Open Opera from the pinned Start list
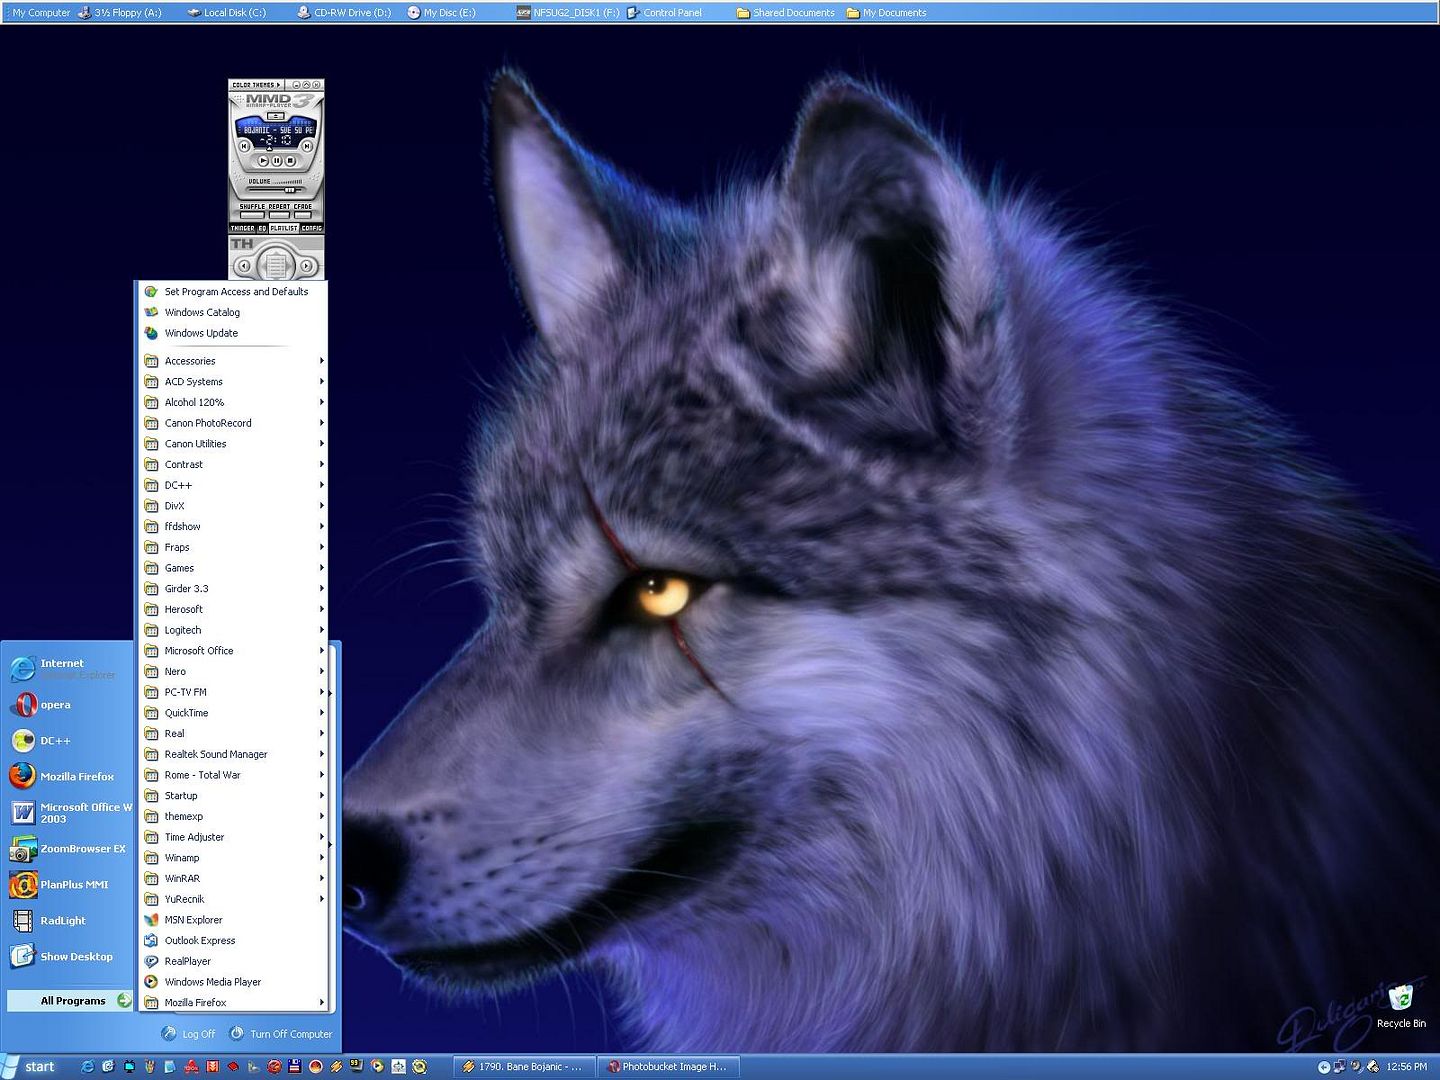Viewport: 1440px width, 1080px height. click(55, 705)
